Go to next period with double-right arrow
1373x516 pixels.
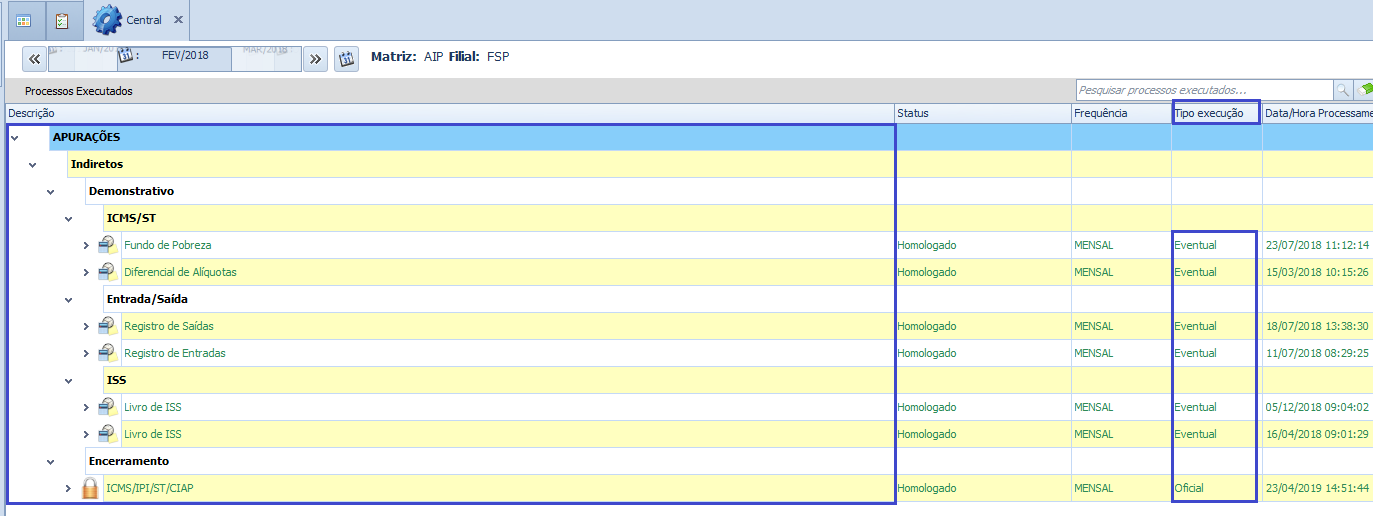tap(315, 58)
